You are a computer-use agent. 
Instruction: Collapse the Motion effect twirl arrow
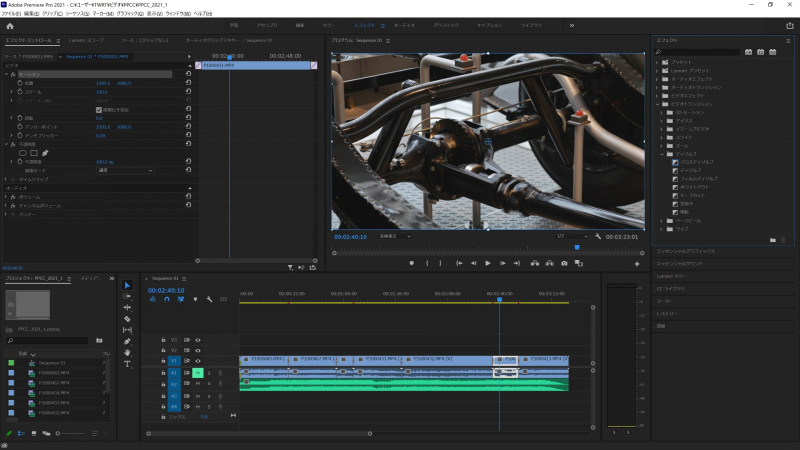pos(7,74)
